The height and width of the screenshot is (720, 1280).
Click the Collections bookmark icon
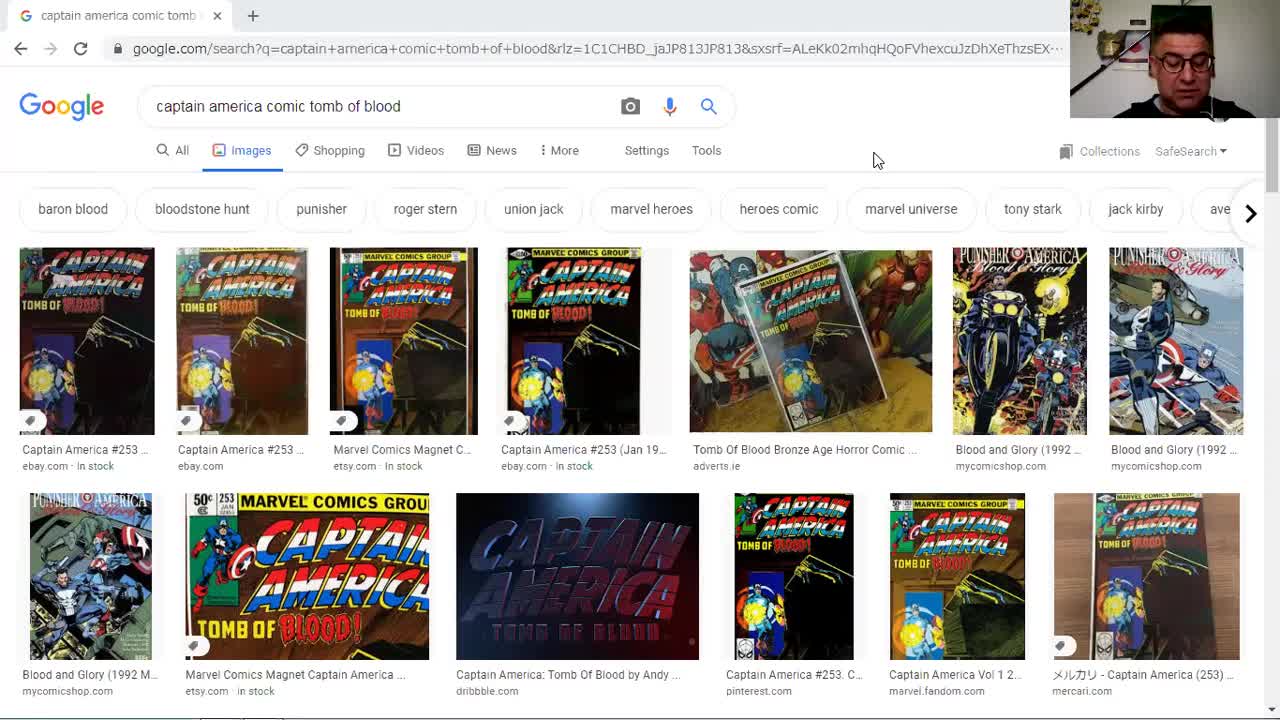pyautogui.click(x=1066, y=151)
